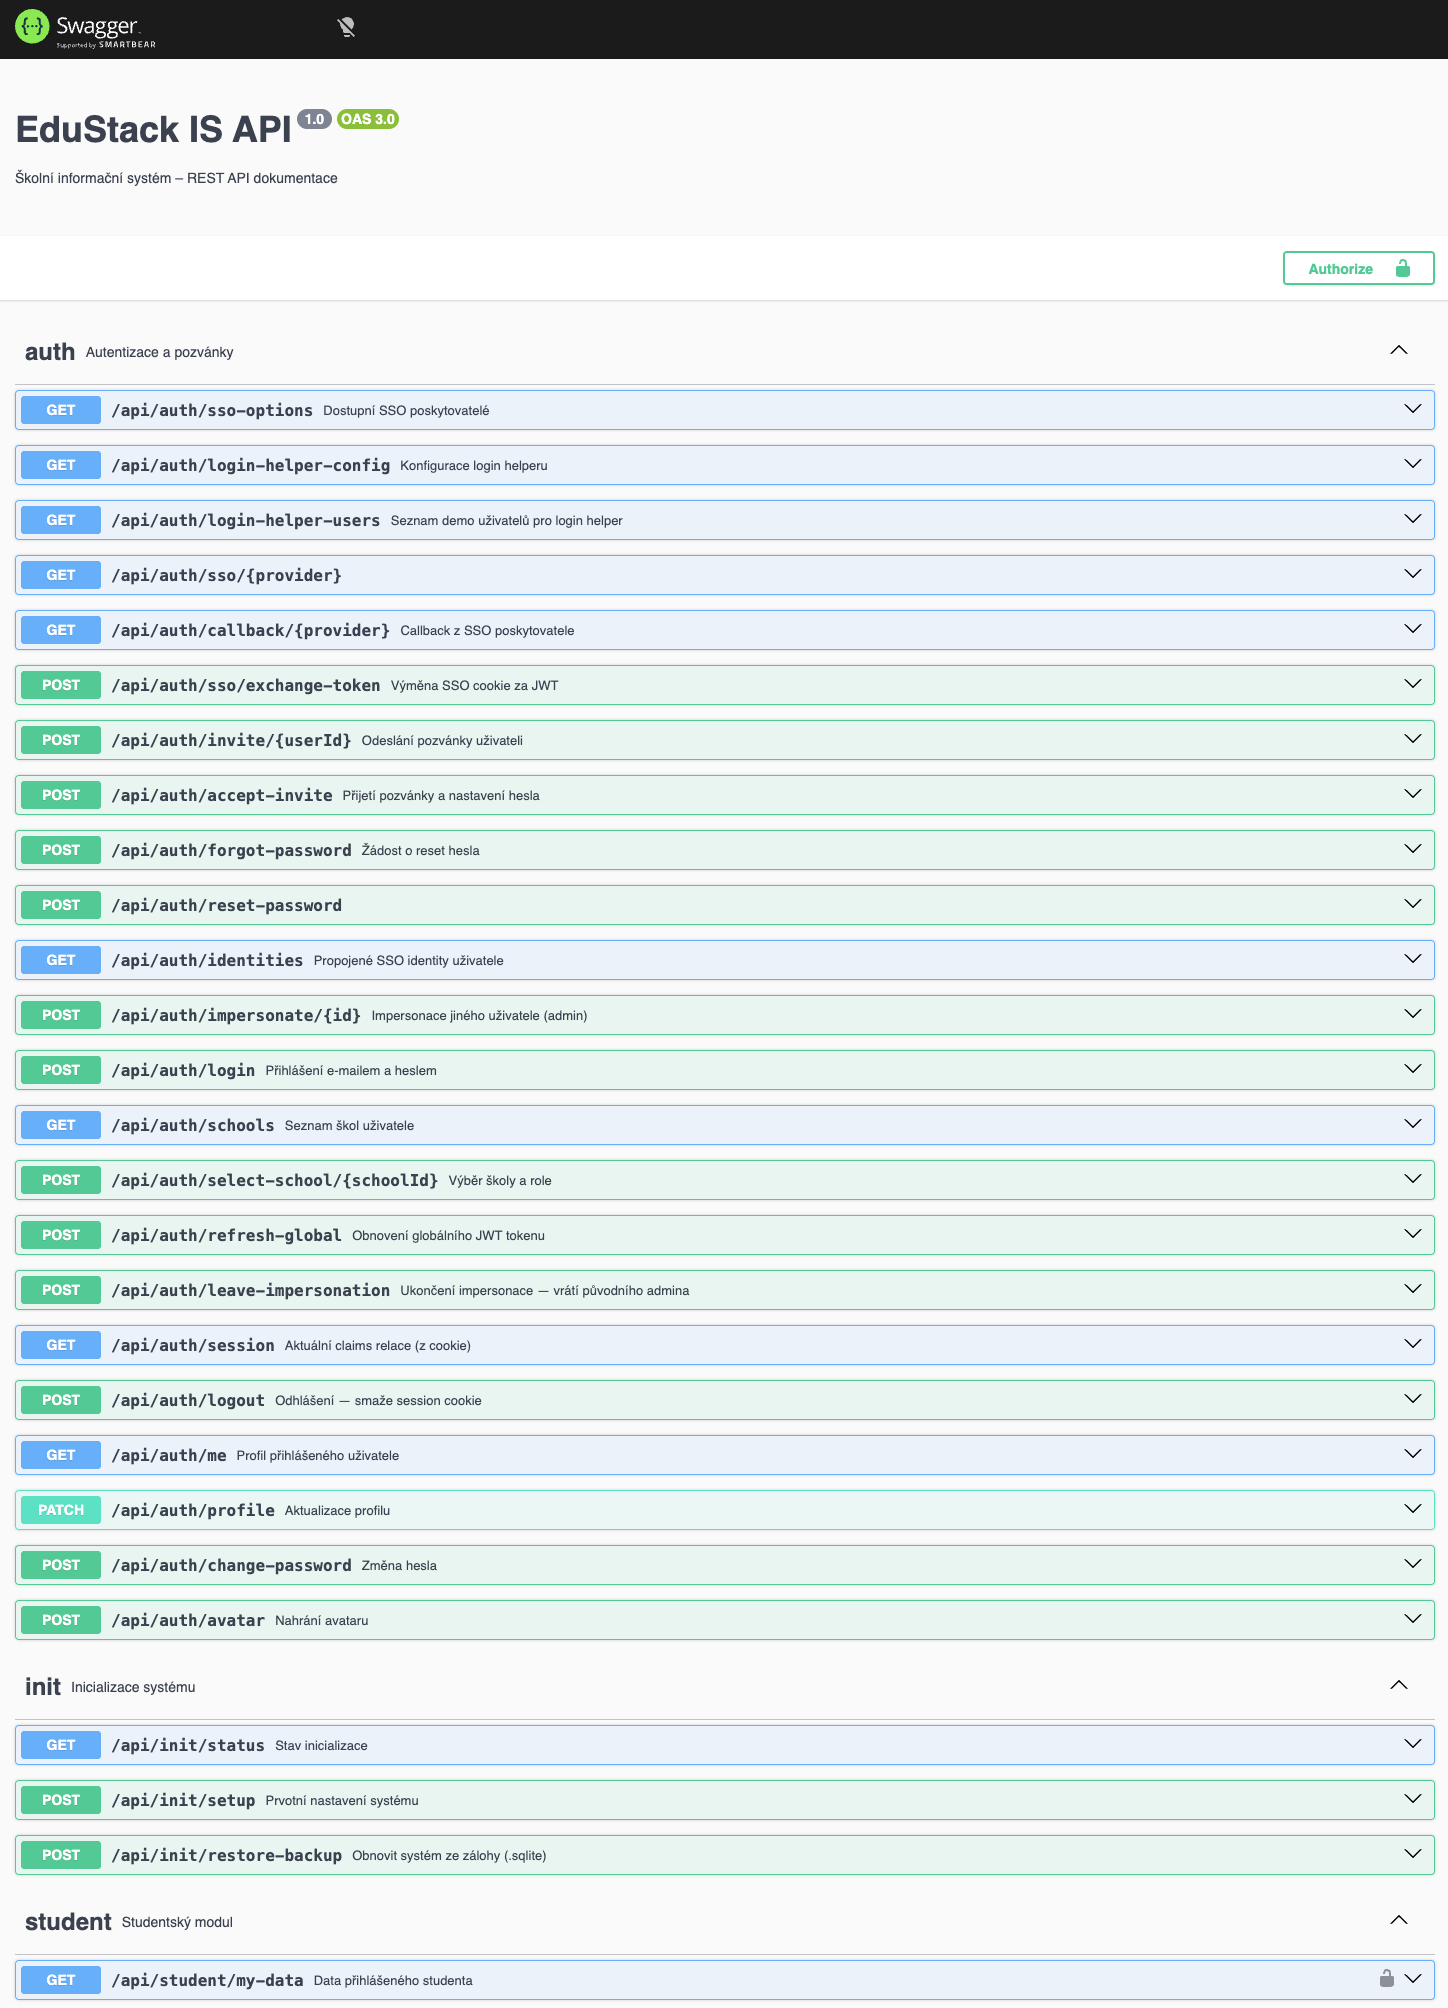
Task: Expand /api/auth/session arrow
Action: coord(1413,1344)
